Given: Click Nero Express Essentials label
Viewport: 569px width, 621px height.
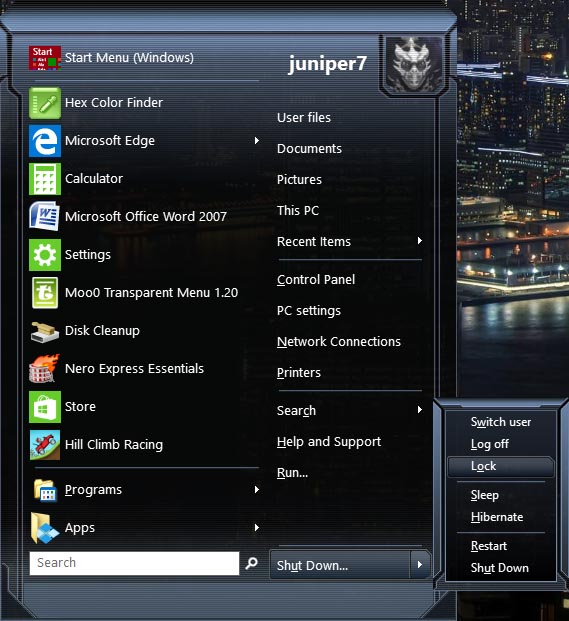Looking at the screenshot, I should point(134,369).
